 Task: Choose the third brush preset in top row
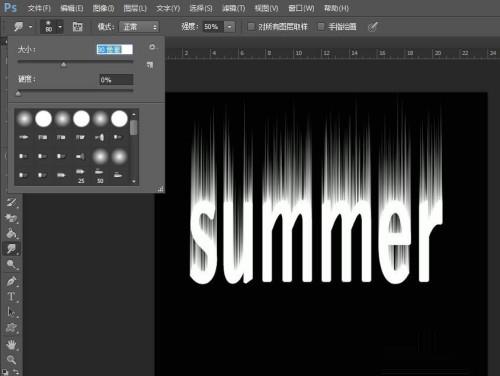point(62,119)
